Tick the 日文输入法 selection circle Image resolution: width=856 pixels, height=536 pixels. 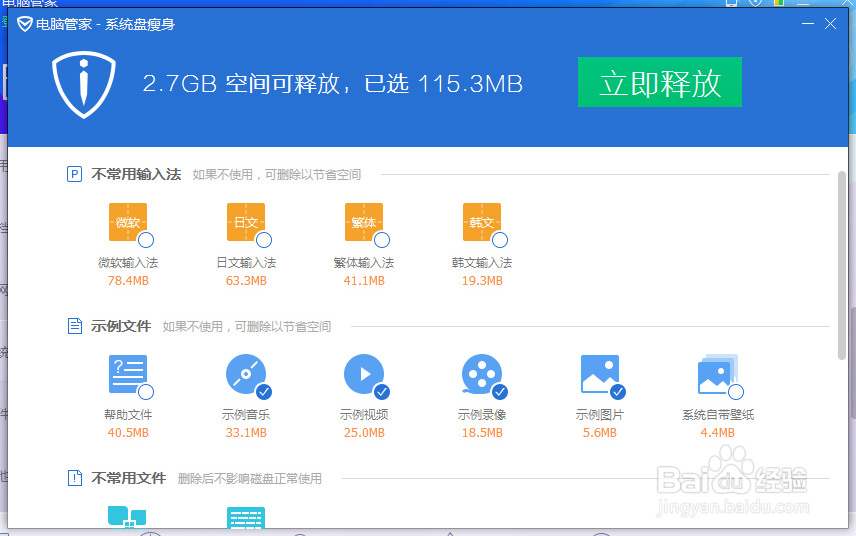pos(264,240)
